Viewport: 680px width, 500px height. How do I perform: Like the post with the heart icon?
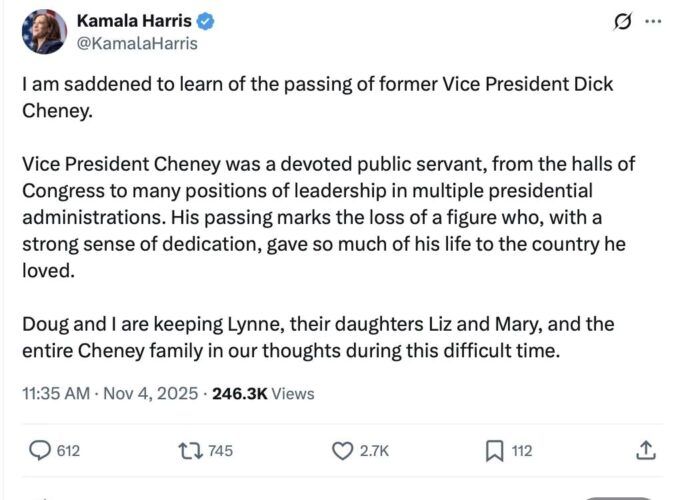point(343,452)
